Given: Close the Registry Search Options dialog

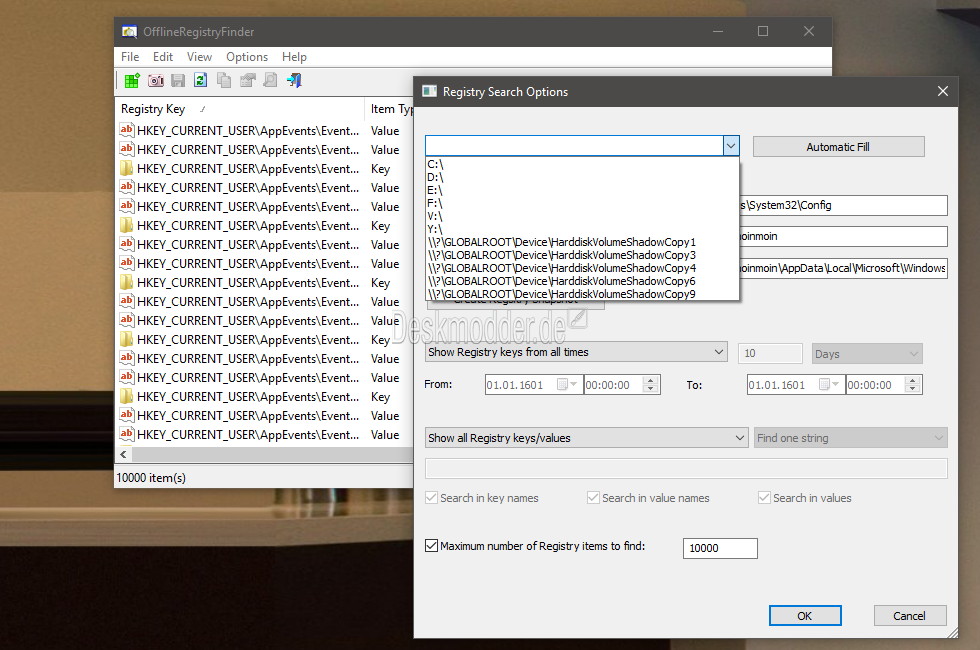Looking at the screenshot, I should point(942,91).
